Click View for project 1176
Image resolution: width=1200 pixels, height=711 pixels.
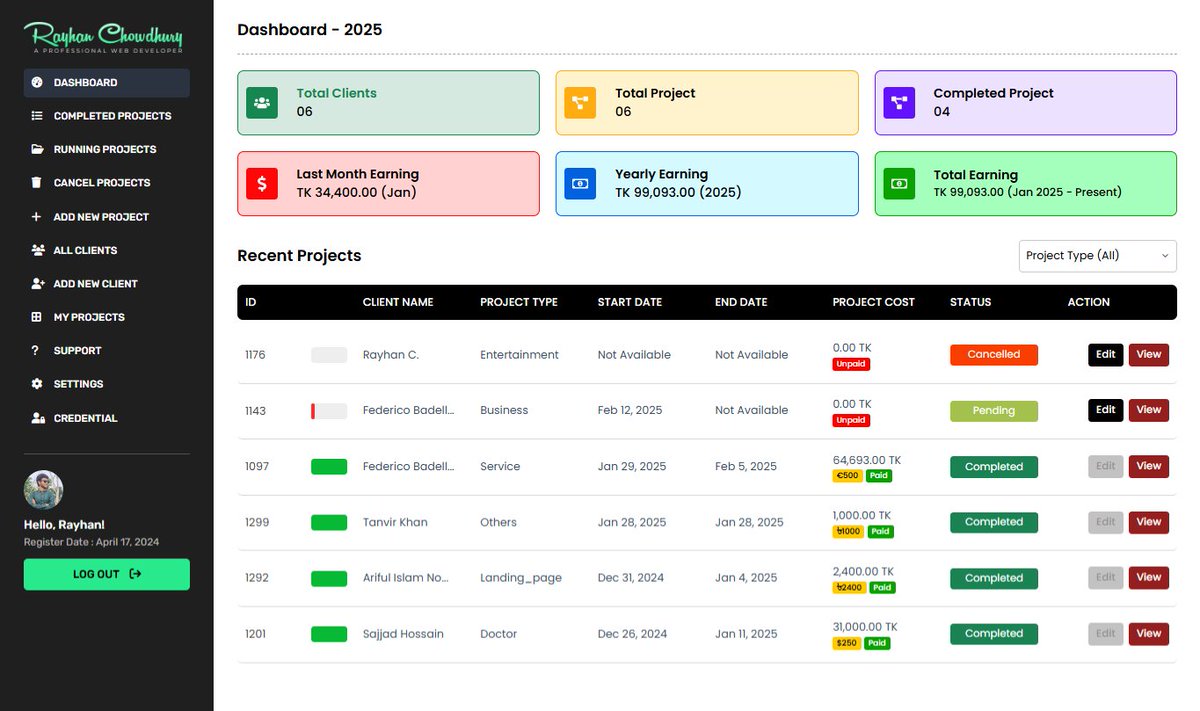pyautogui.click(x=1149, y=355)
